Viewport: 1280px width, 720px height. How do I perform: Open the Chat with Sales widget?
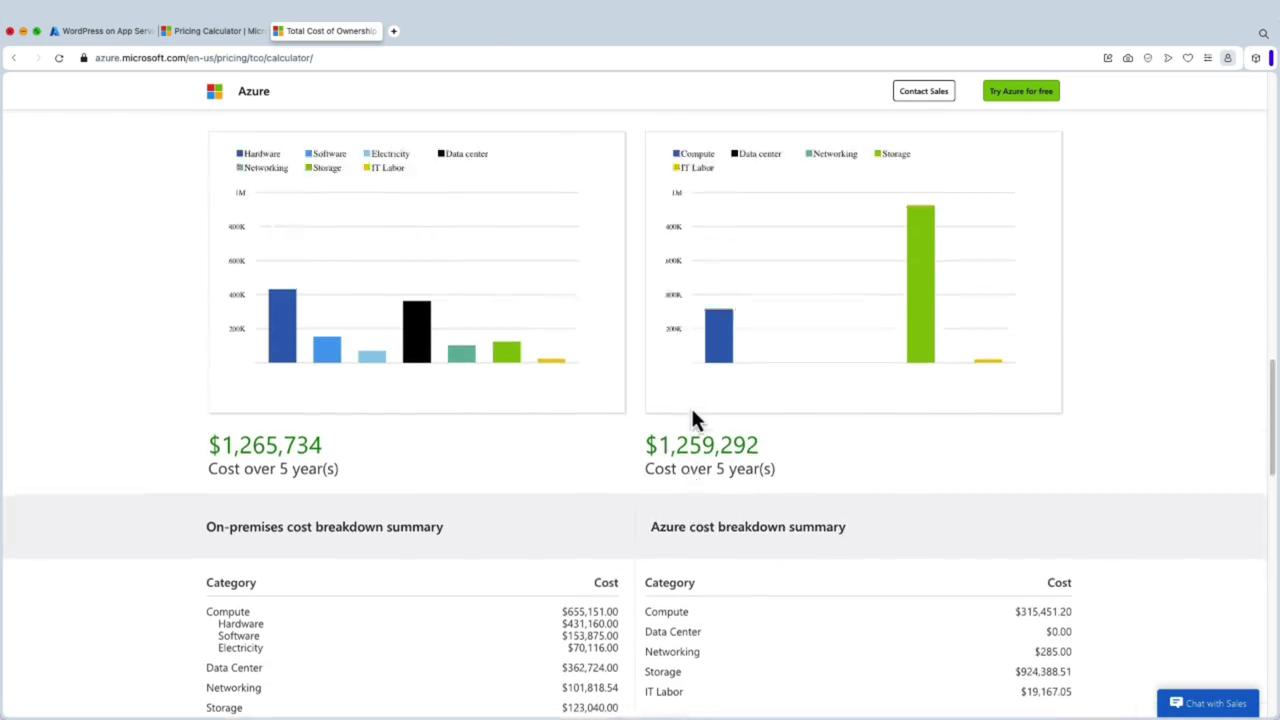pos(1207,703)
